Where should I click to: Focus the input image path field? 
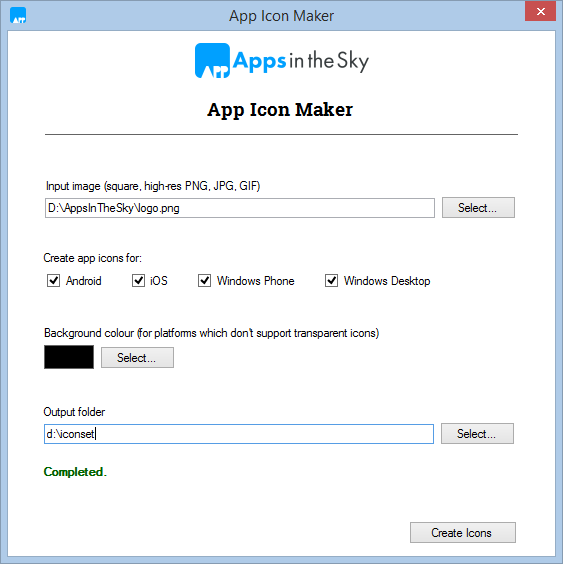coord(240,208)
